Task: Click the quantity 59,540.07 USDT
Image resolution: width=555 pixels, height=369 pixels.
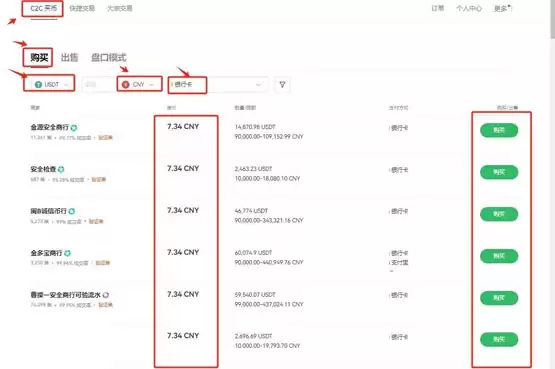Action: coord(255,295)
